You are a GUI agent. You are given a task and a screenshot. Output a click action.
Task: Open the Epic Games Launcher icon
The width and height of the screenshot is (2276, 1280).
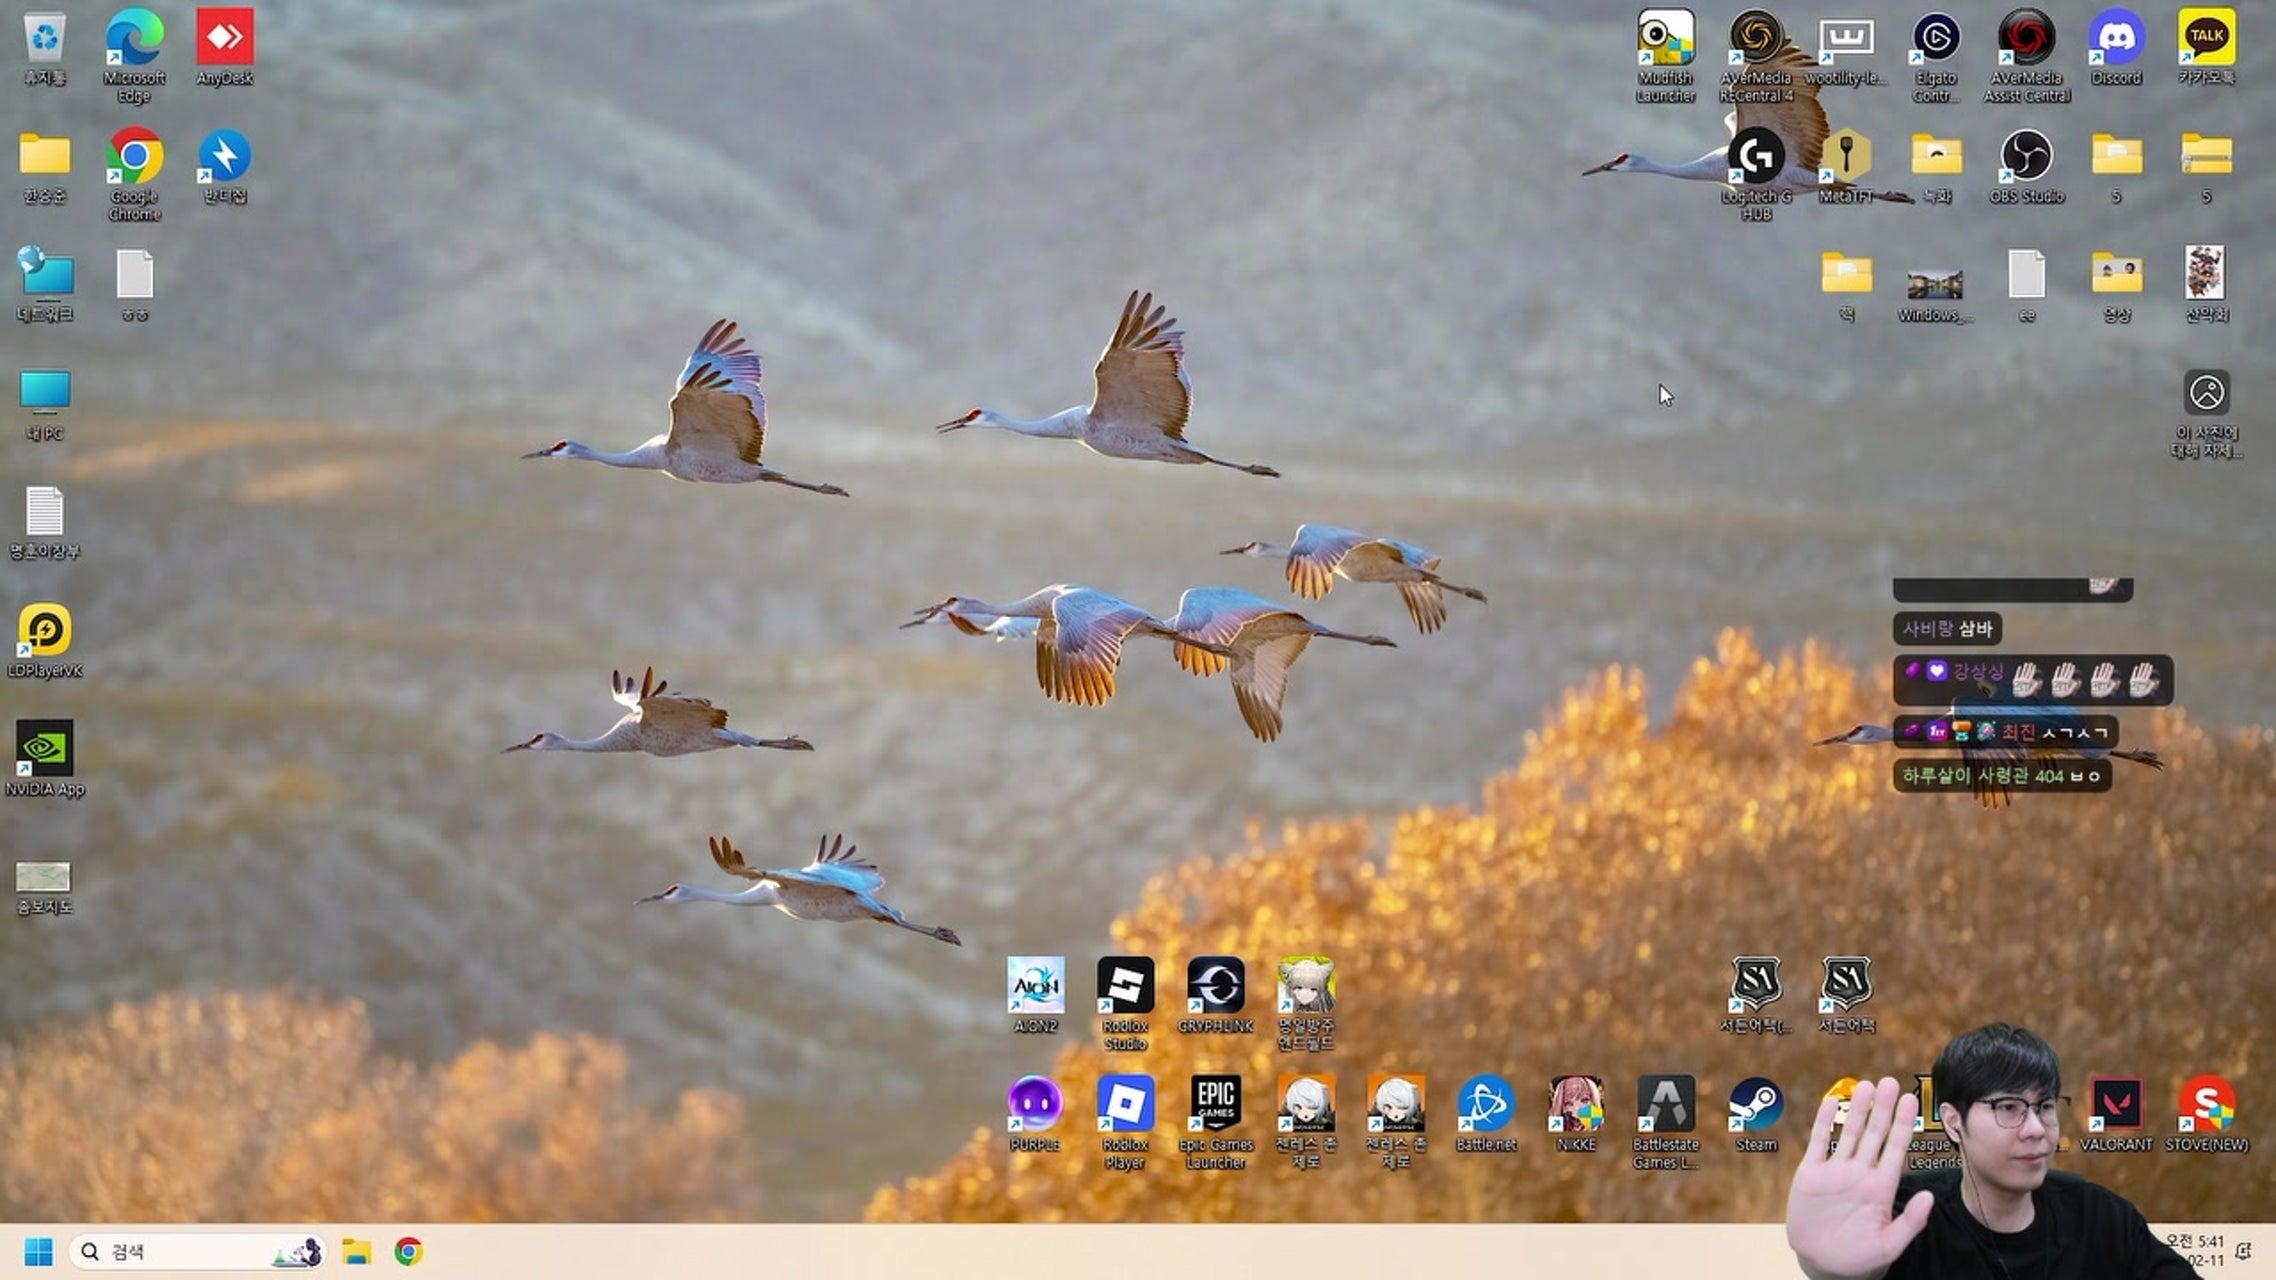pyautogui.click(x=1215, y=1106)
